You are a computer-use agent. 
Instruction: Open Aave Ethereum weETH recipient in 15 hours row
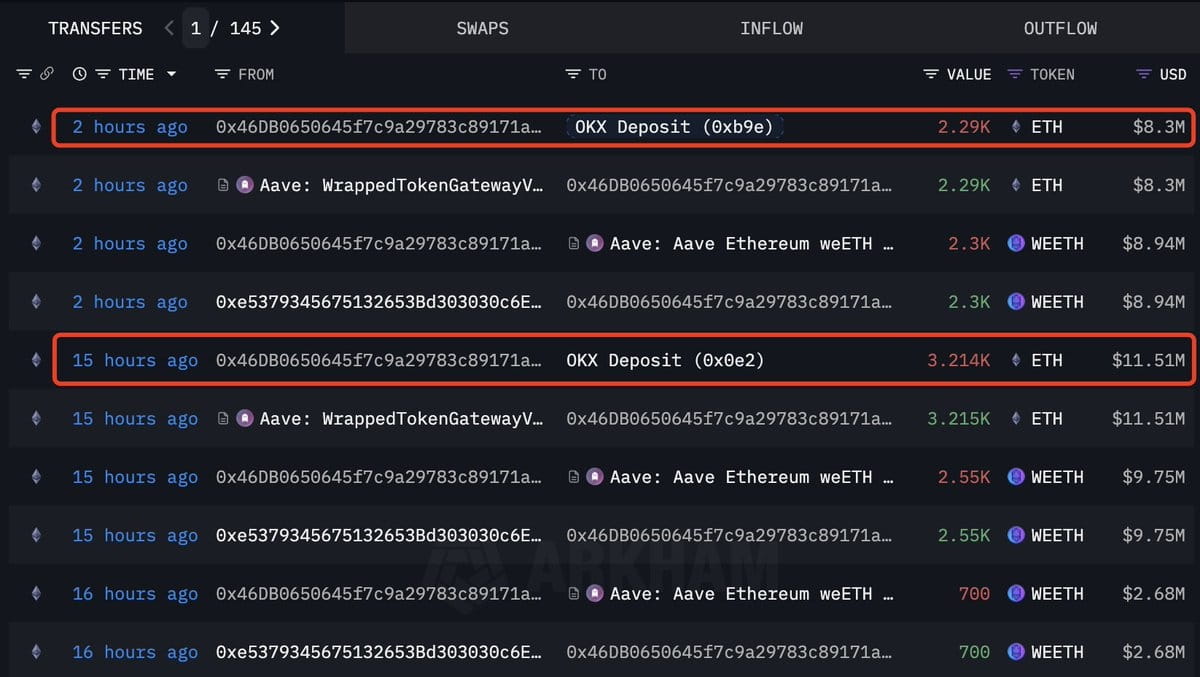tap(752, 477)
